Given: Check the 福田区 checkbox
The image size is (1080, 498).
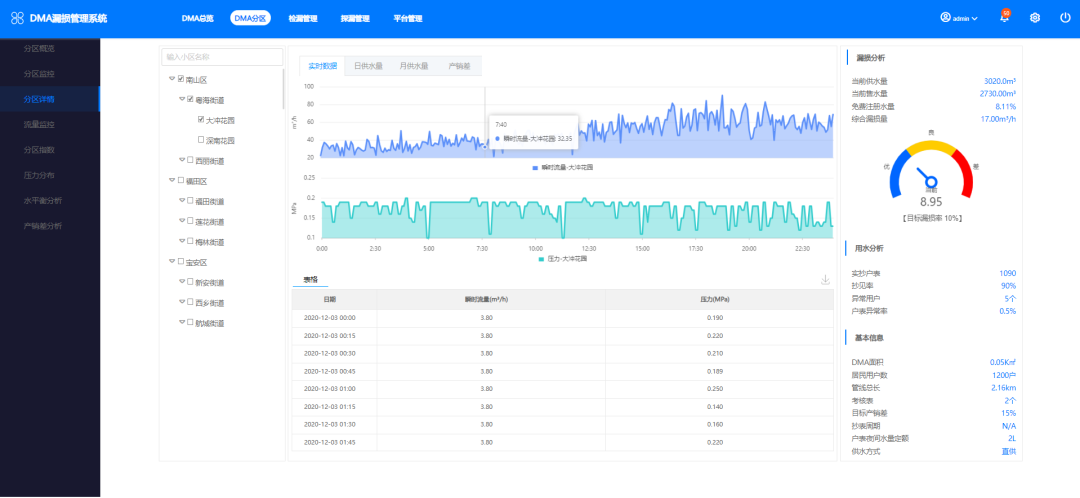Looking at the screenshot, I should pos(181,180).
